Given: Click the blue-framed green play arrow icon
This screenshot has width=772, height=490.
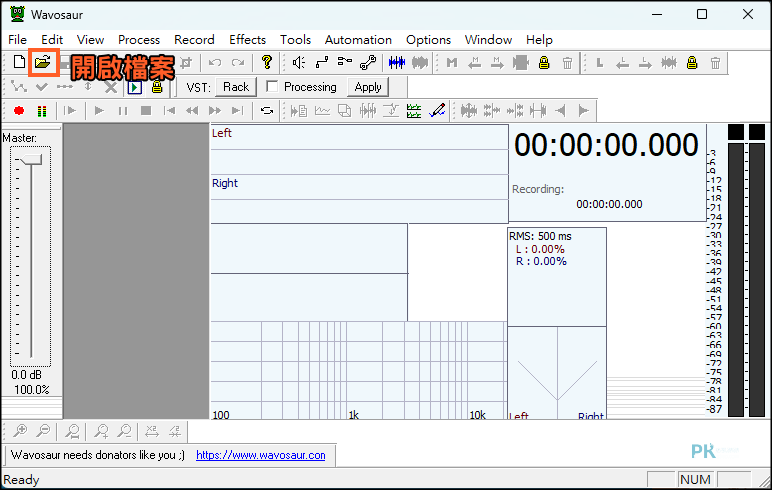Looking at the screenshot, I should [x=134, y=87].
